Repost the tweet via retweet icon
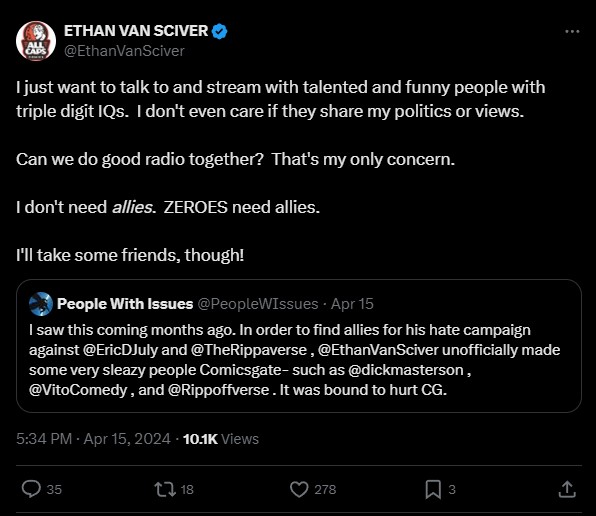Screen dimensions: 596x516 [x=165, y=489]
